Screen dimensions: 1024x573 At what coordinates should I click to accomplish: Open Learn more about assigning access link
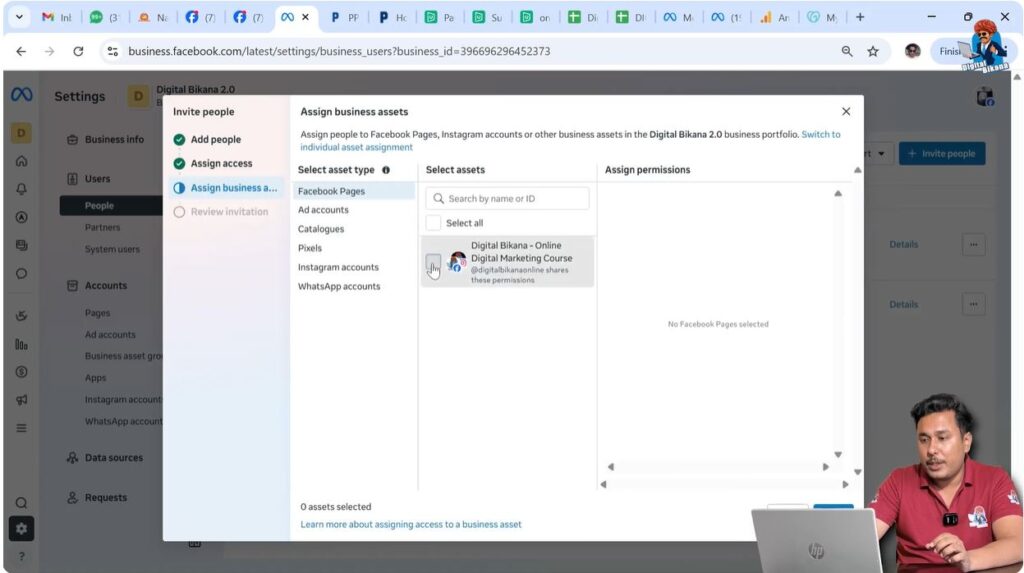(x=411, y=524)
